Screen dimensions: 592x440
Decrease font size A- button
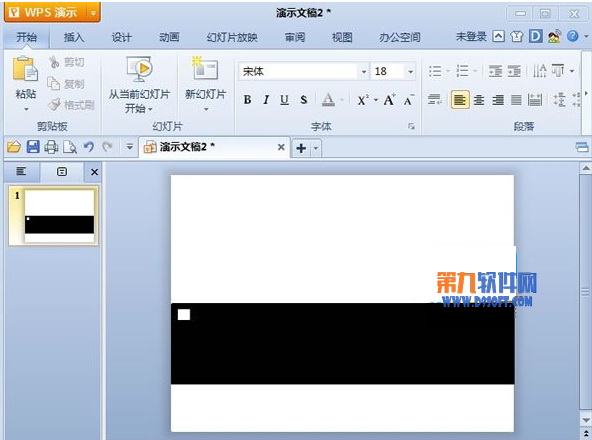pyautogui.click(x=409, y=100)
